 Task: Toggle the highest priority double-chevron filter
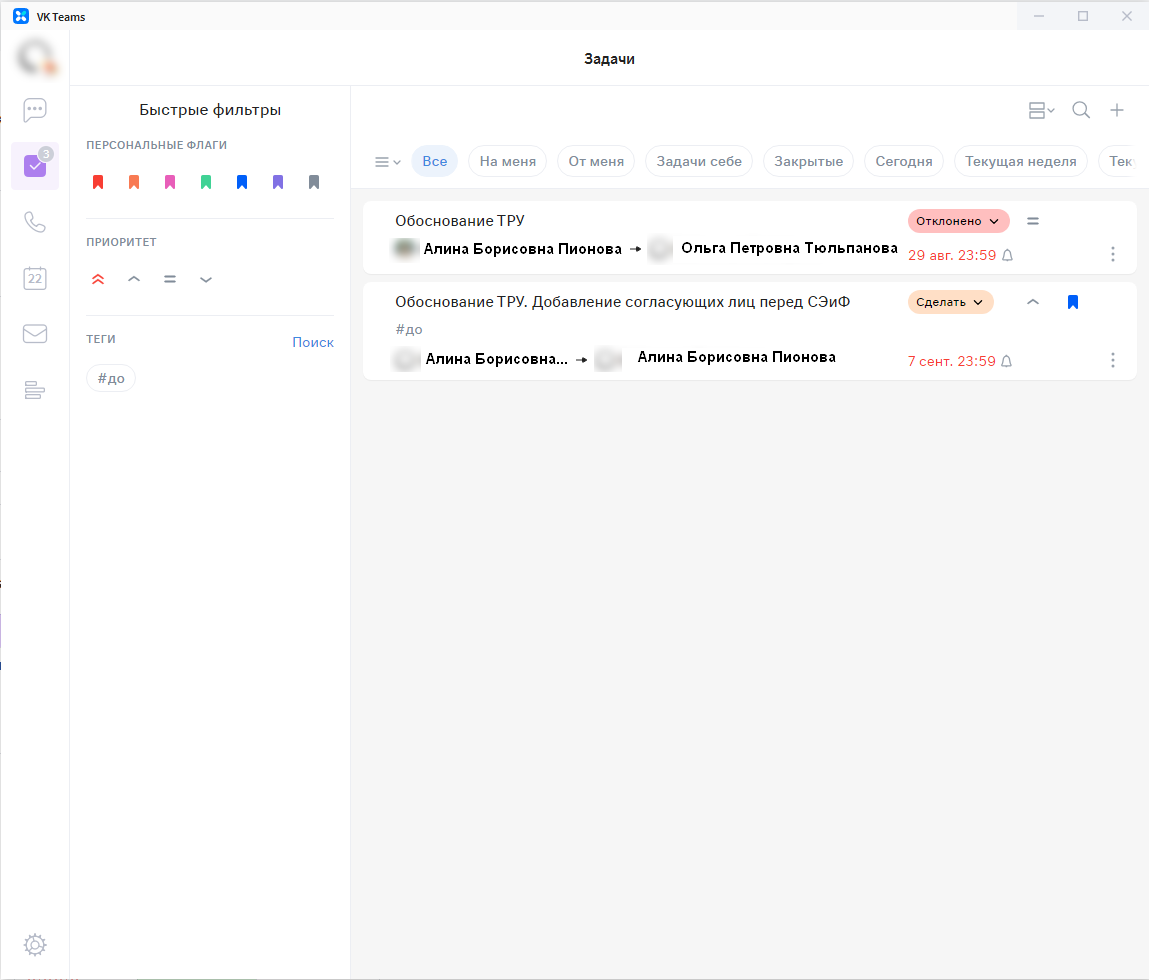98,279
